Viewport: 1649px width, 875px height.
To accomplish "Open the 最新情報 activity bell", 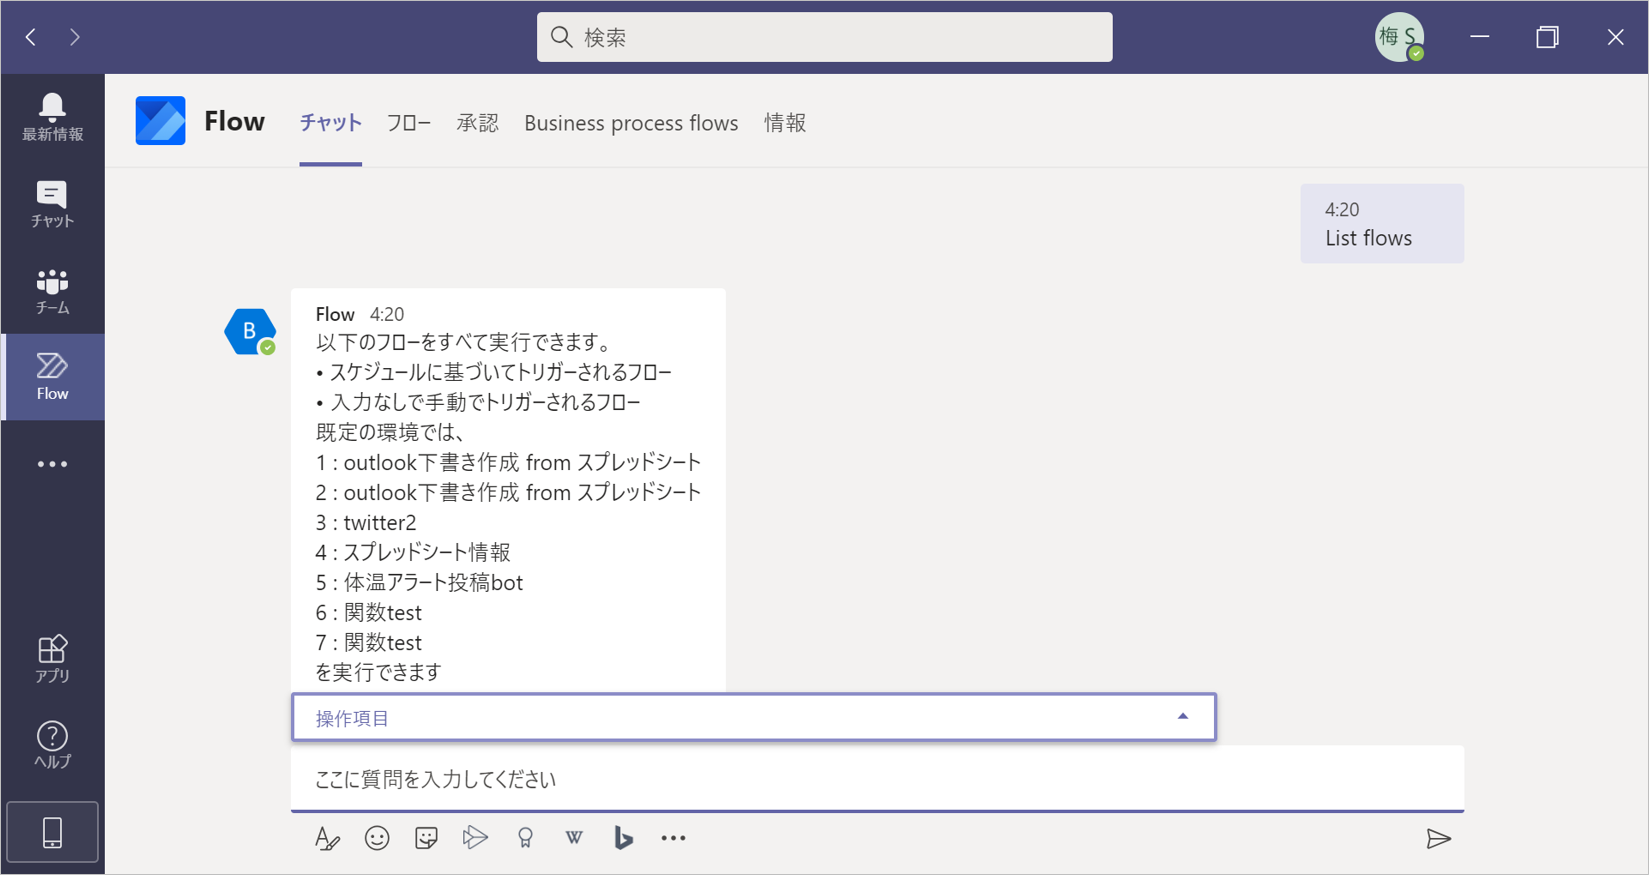I will click(52, 118).
